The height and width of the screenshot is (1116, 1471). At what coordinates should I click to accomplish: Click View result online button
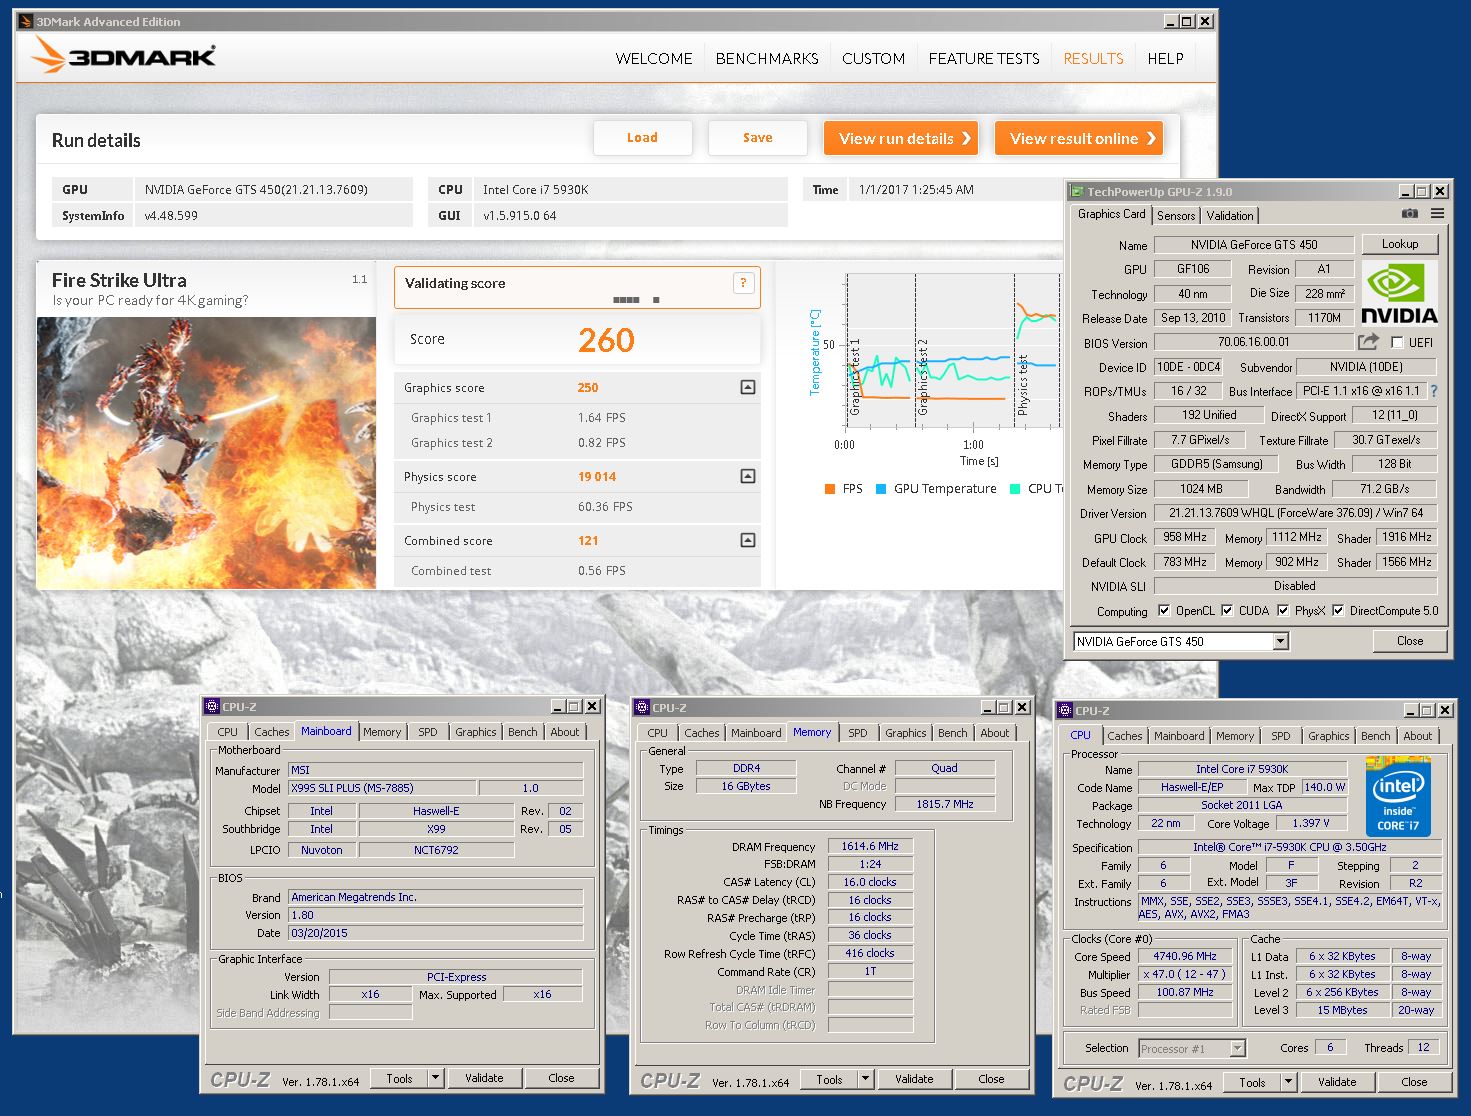(x=1080, y=138)
